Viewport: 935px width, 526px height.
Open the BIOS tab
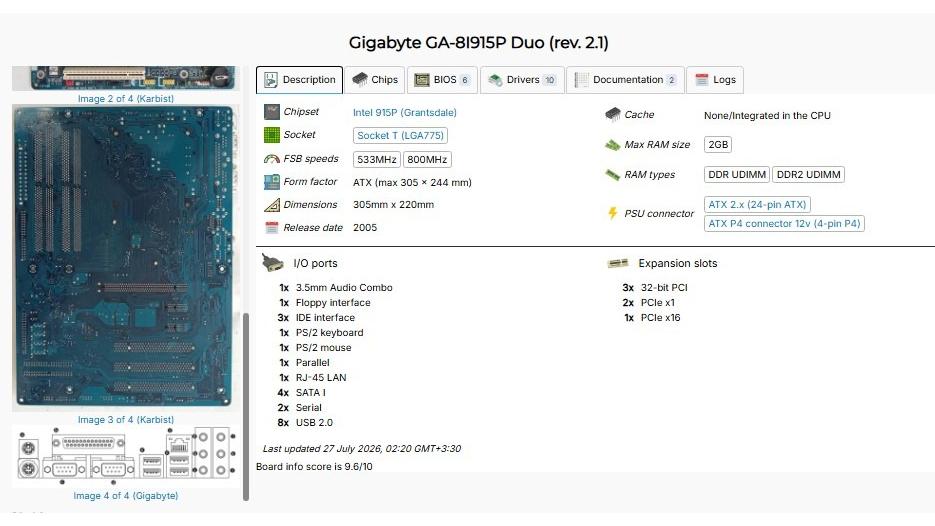442,80
